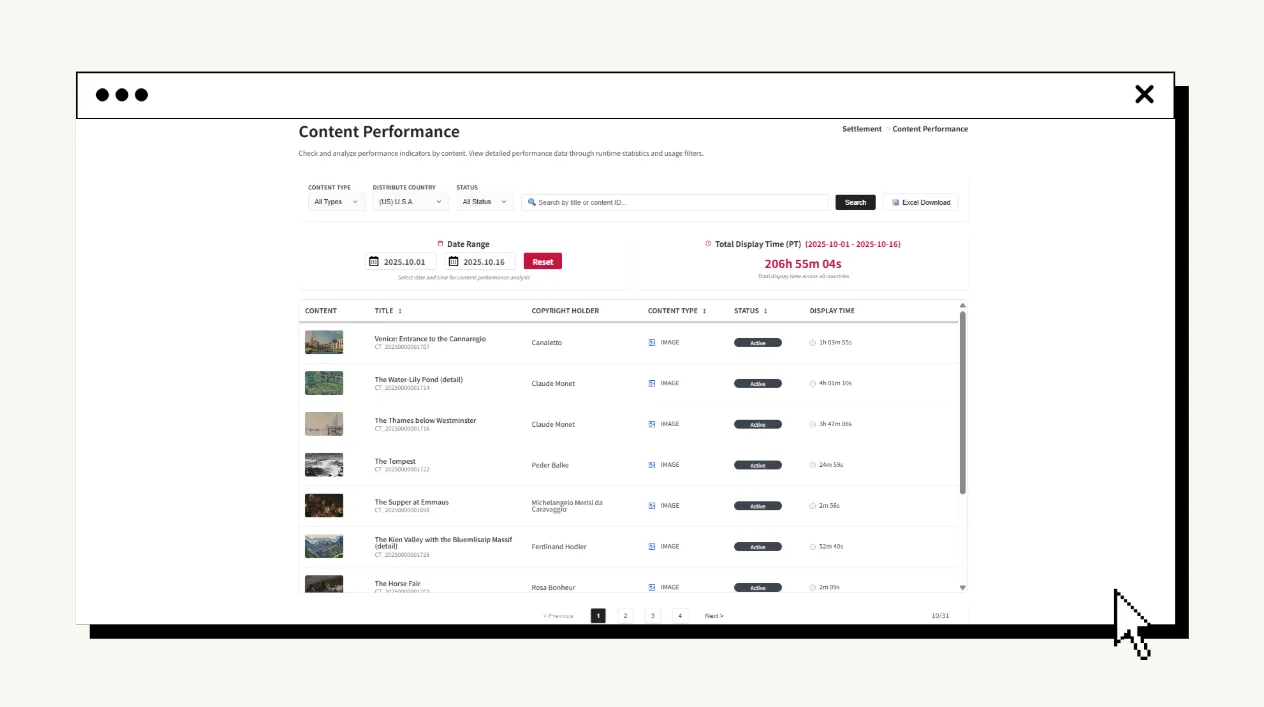This screenshot has height=707, width=1264.
Task: Click the black Search button
Action: pos(855,202)
